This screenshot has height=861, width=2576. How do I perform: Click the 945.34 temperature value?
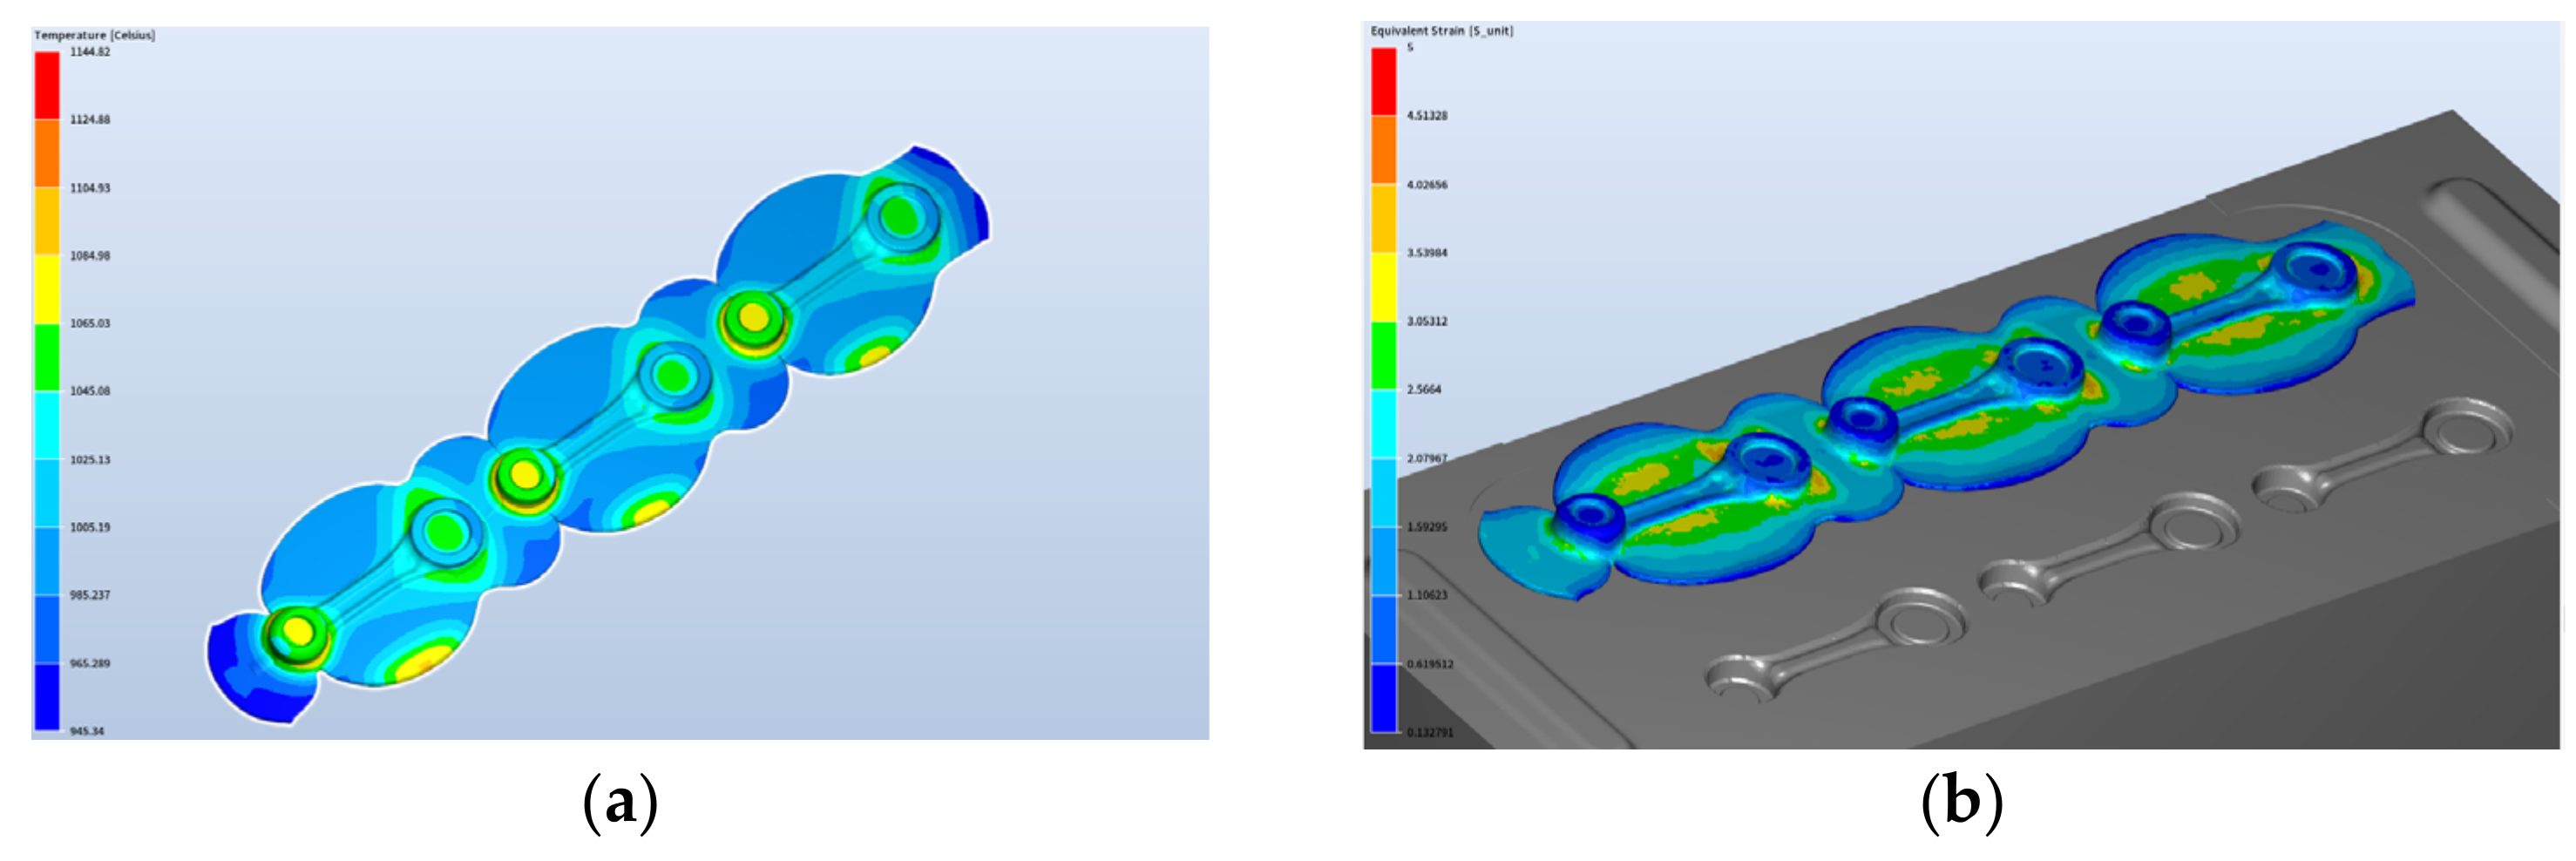click(87, 731)
